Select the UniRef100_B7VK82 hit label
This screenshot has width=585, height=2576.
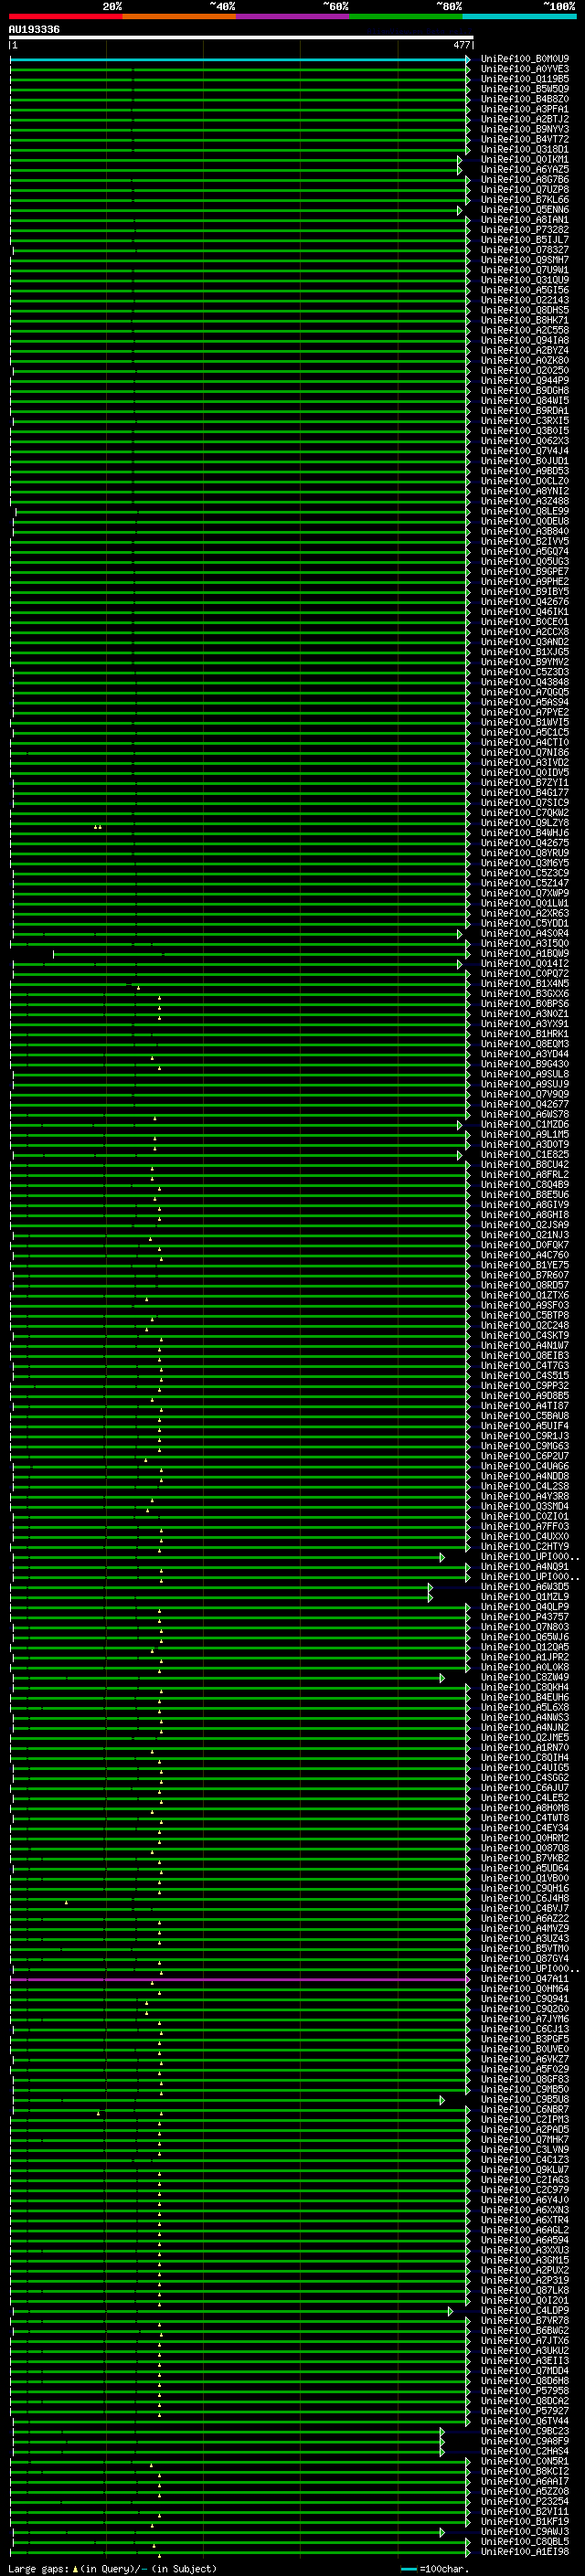525,1858
